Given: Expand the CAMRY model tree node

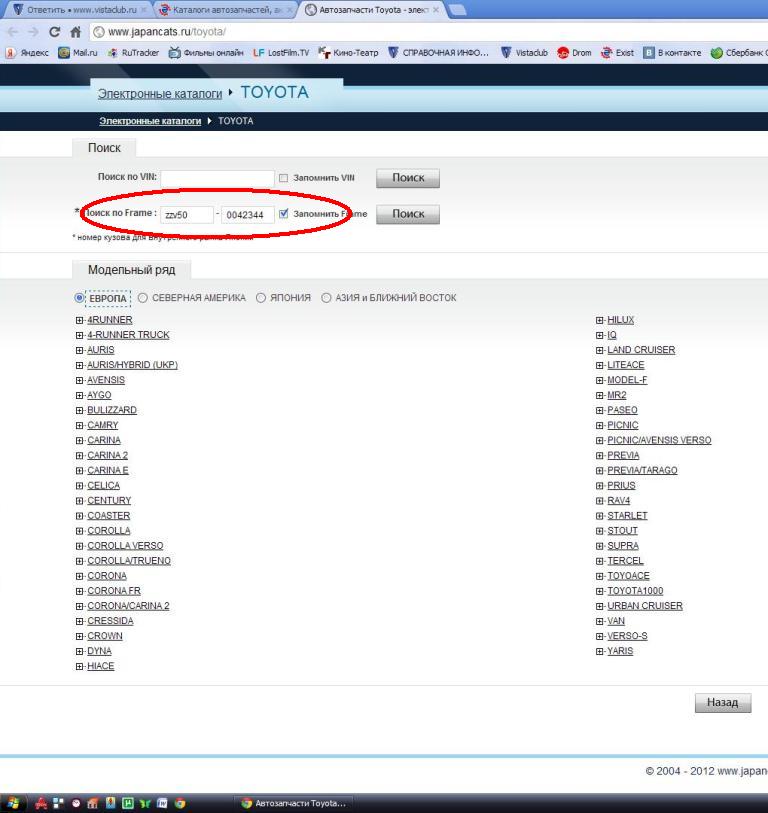Looking at the screenshot, I should point(80,426).
